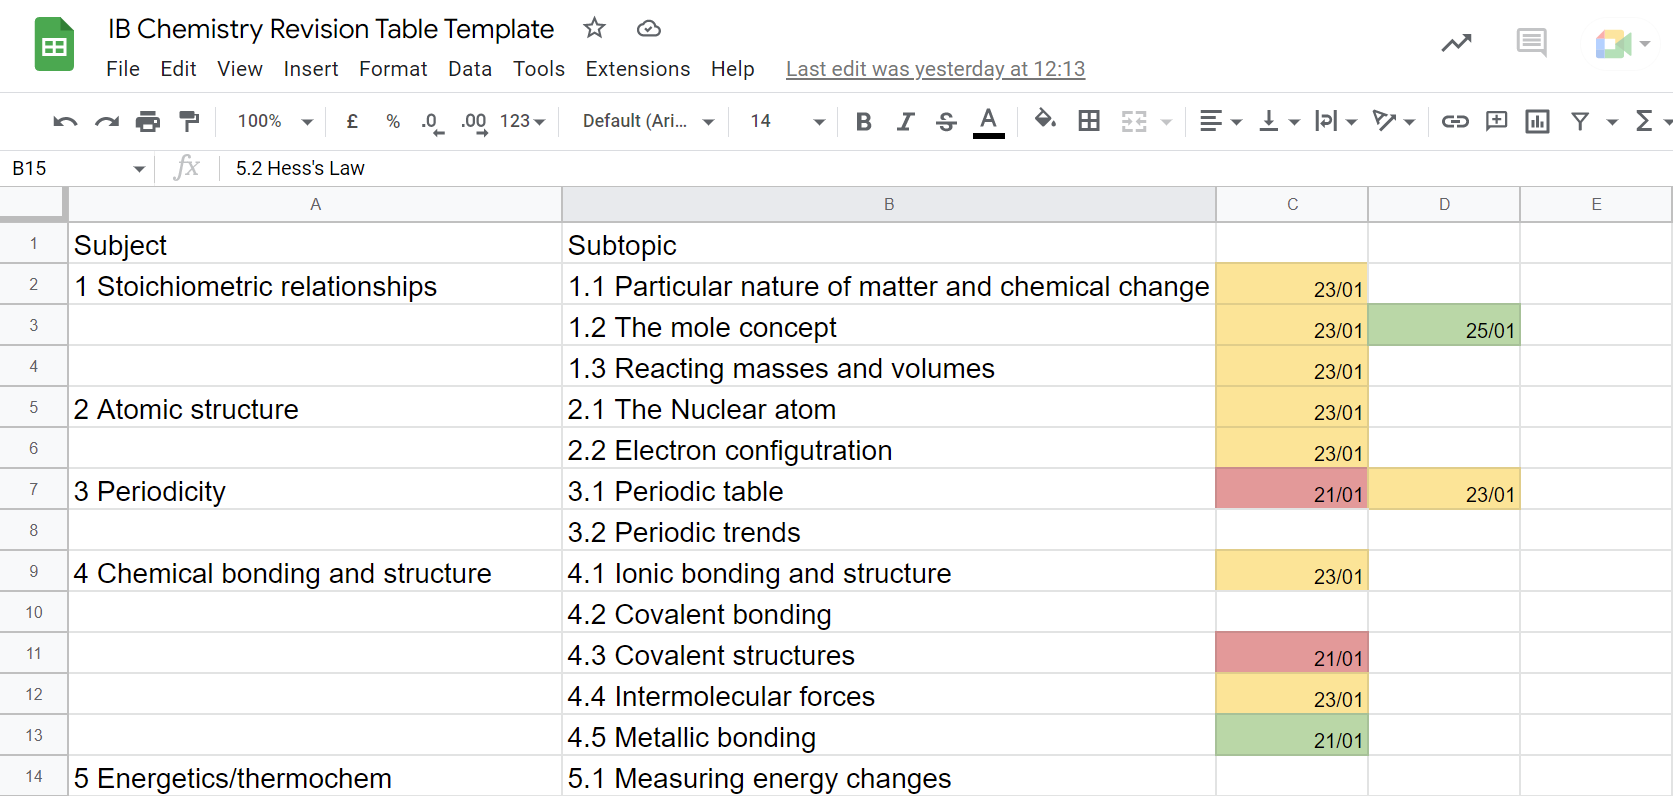
Task: Open the Format menu
Action: point(393,69)
